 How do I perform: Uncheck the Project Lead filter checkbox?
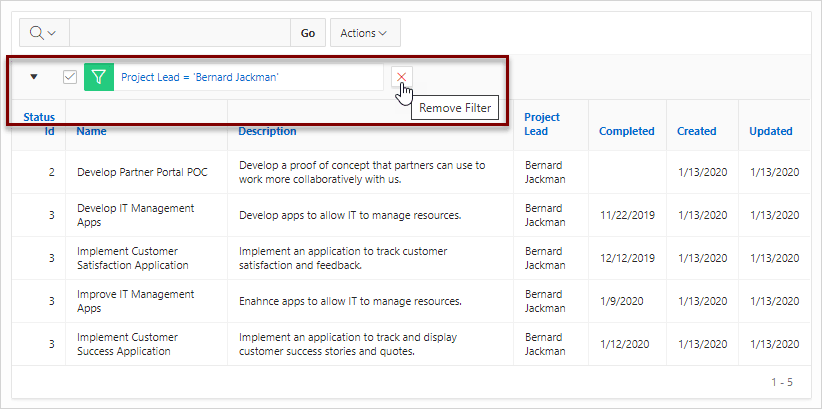click(70, 78)
